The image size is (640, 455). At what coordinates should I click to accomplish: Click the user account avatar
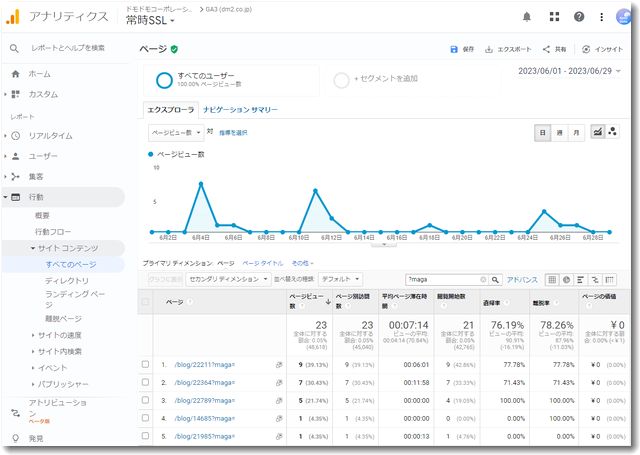click(623, 17)
